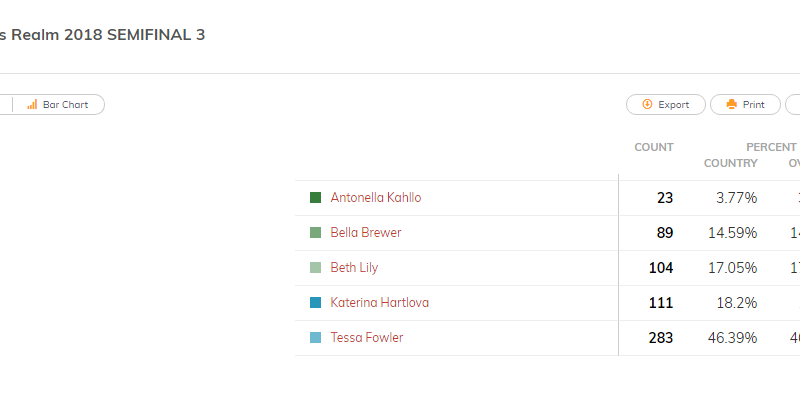
Task: Click Beth Lily light green swatch
Action: pos(315,268)
